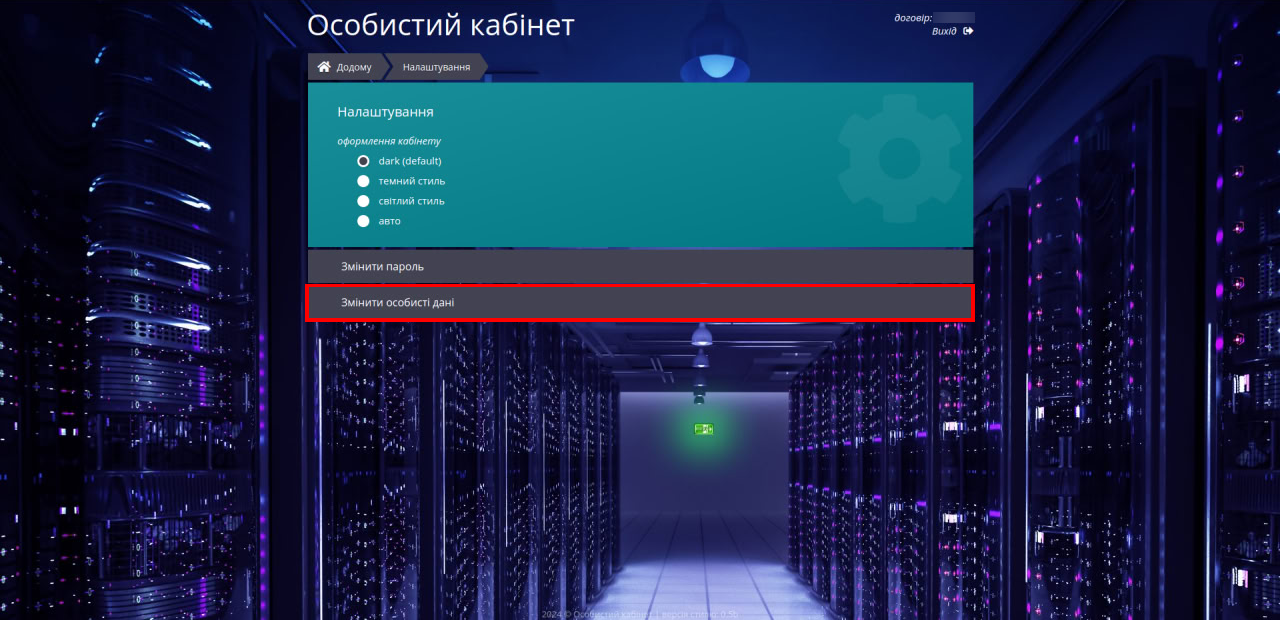1280x620 pixels.
Task: Enable the світлий стиль radio button
Action: (x=364, y=201)
